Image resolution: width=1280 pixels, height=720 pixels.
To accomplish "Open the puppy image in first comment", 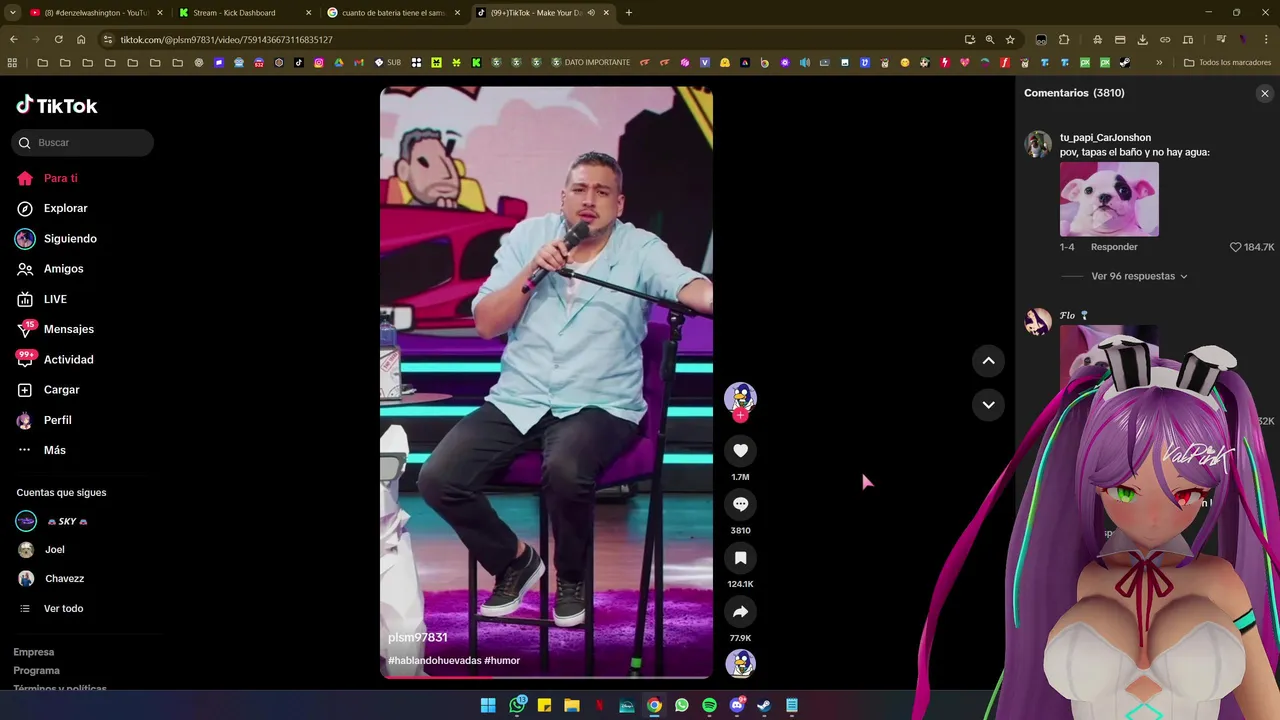I will point(1109,199).
